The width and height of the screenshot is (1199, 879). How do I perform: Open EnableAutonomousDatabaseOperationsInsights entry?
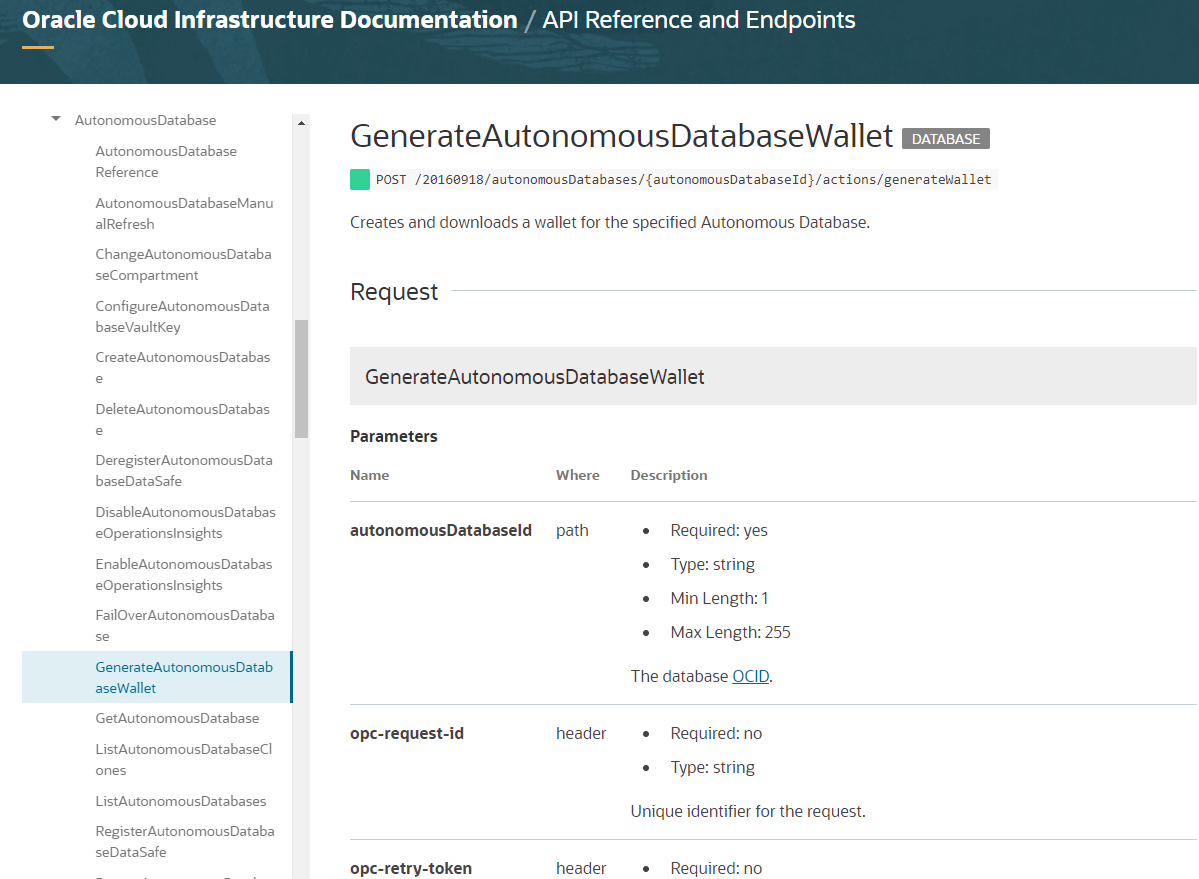(184, 575)
